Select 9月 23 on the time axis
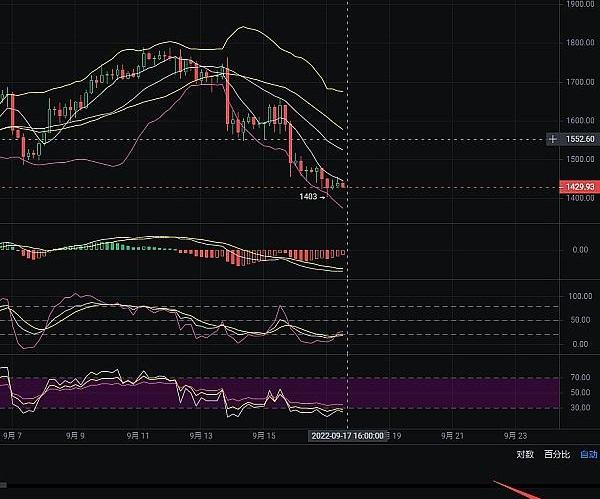 click(x=516, y=436)
